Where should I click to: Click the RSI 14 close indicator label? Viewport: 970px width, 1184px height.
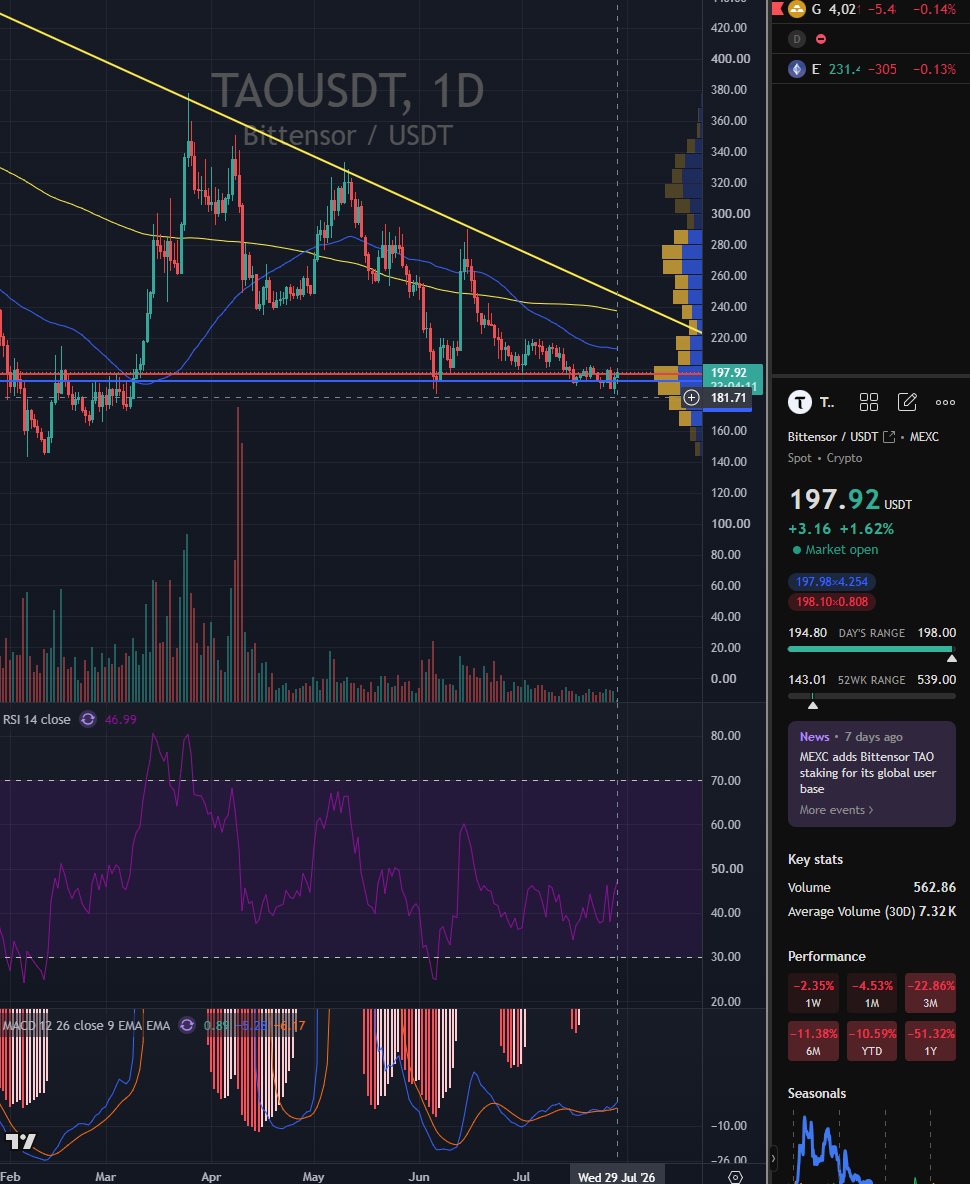click(36, 720)
